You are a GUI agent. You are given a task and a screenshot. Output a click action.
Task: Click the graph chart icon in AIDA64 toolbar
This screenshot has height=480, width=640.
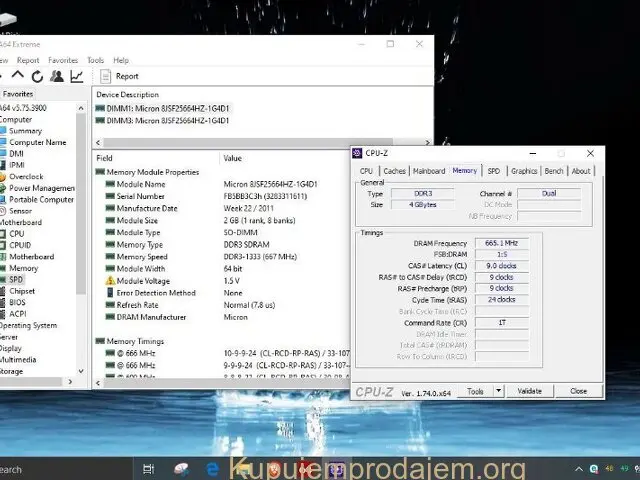coord(77,76)
